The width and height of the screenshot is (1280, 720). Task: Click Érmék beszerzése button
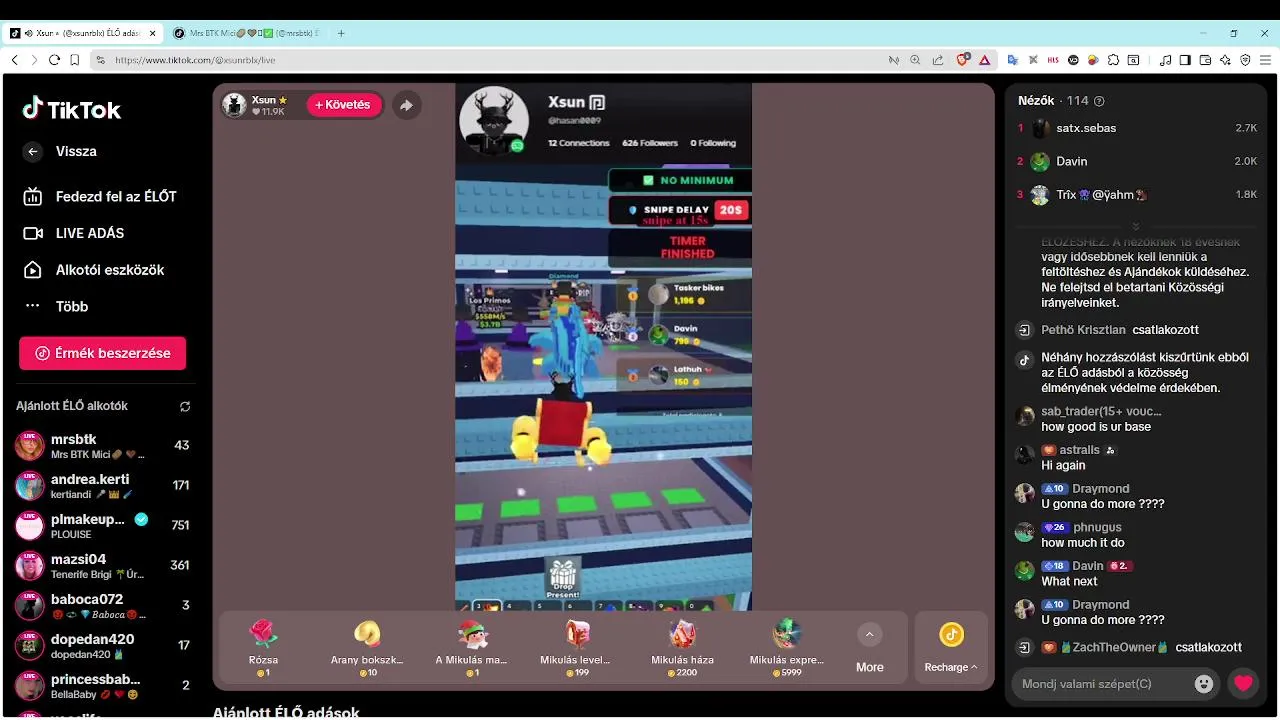point(102,353)
